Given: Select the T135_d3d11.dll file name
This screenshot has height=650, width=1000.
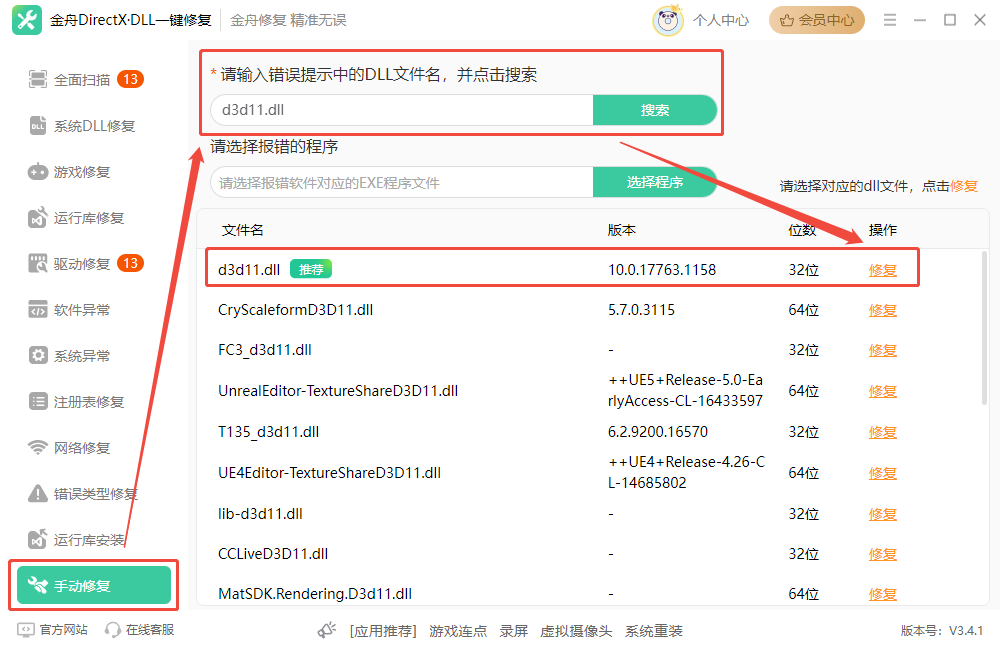Looking at the screenshot, I should 268,432.
